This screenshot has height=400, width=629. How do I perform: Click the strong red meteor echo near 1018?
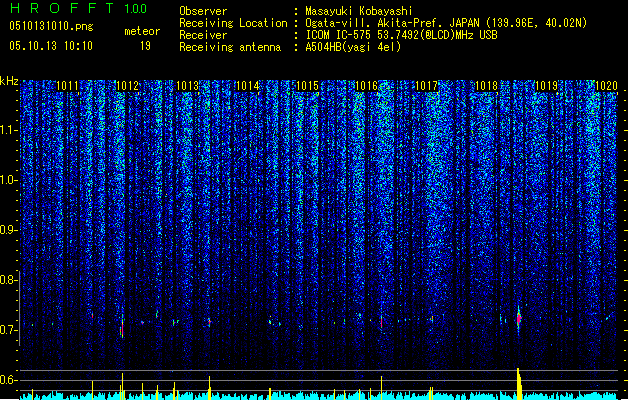click(x=519, y=319)
